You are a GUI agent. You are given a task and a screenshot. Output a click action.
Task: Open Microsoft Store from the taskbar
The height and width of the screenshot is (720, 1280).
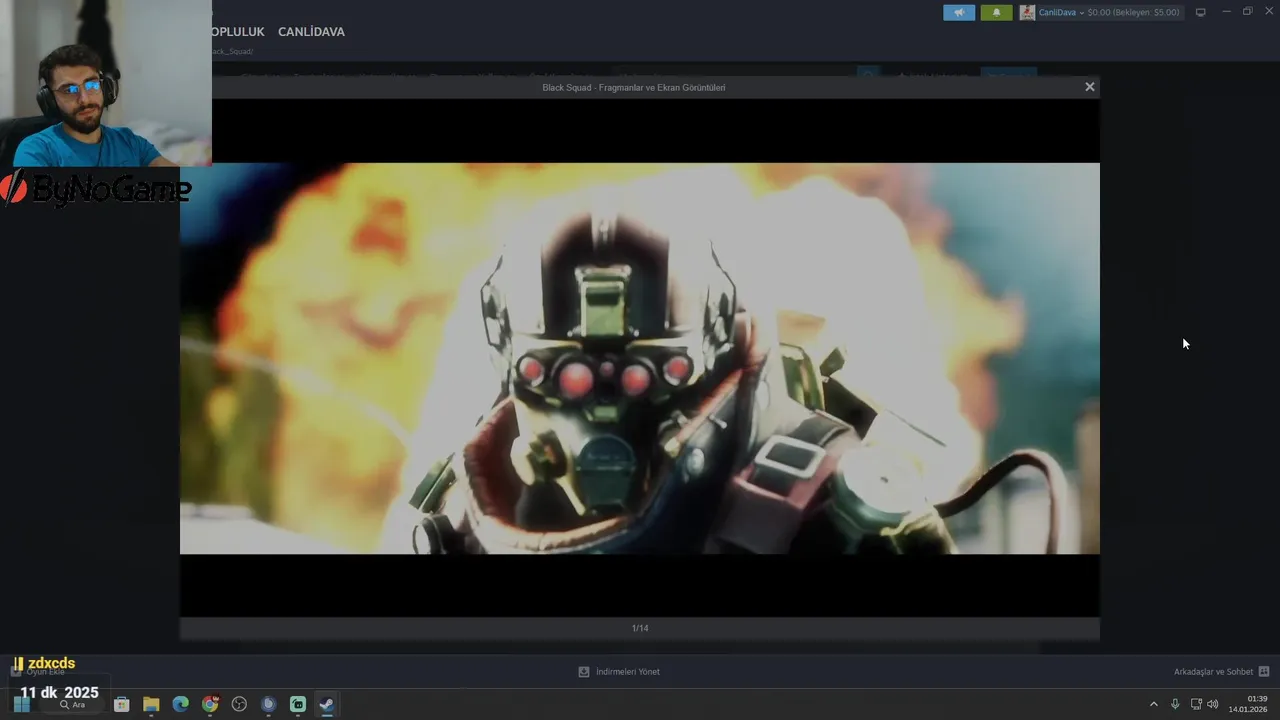[x=121, y=704]
